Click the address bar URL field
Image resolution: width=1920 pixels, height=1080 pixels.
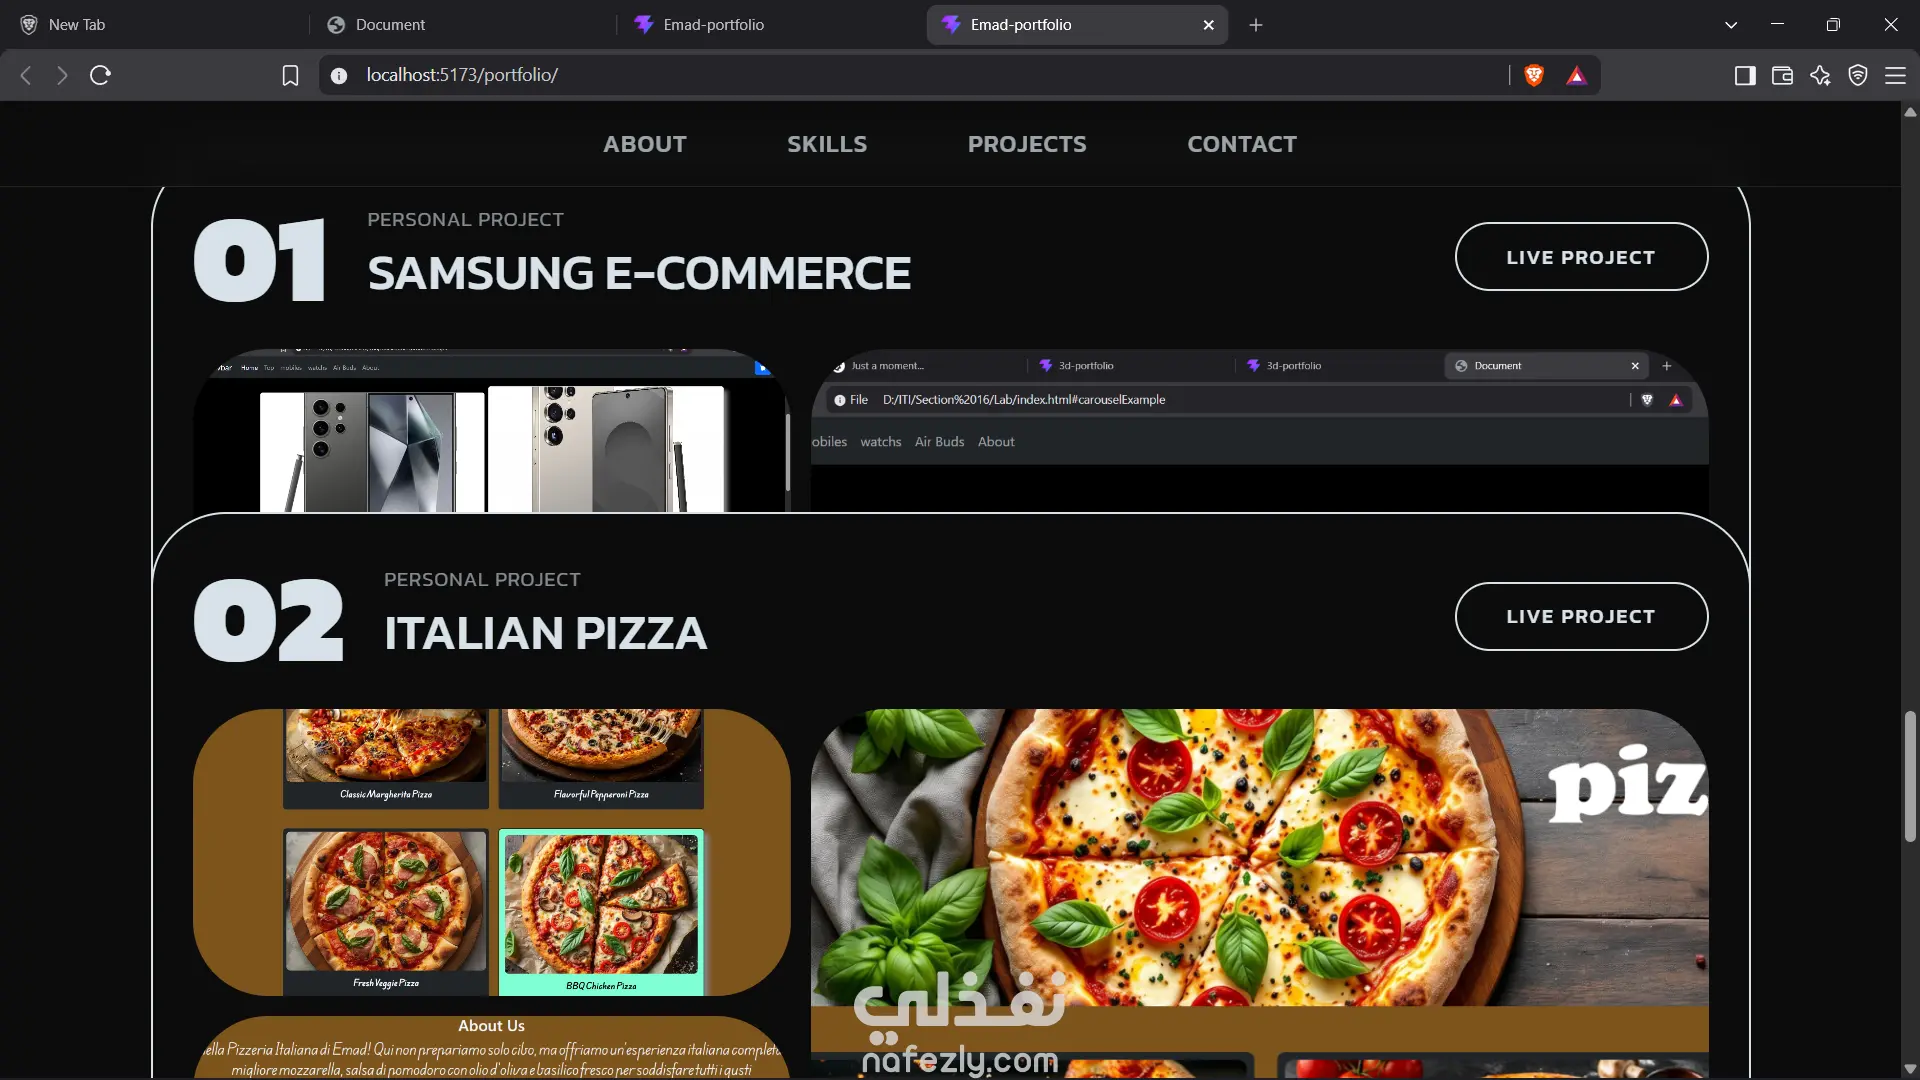coord(930,75)
